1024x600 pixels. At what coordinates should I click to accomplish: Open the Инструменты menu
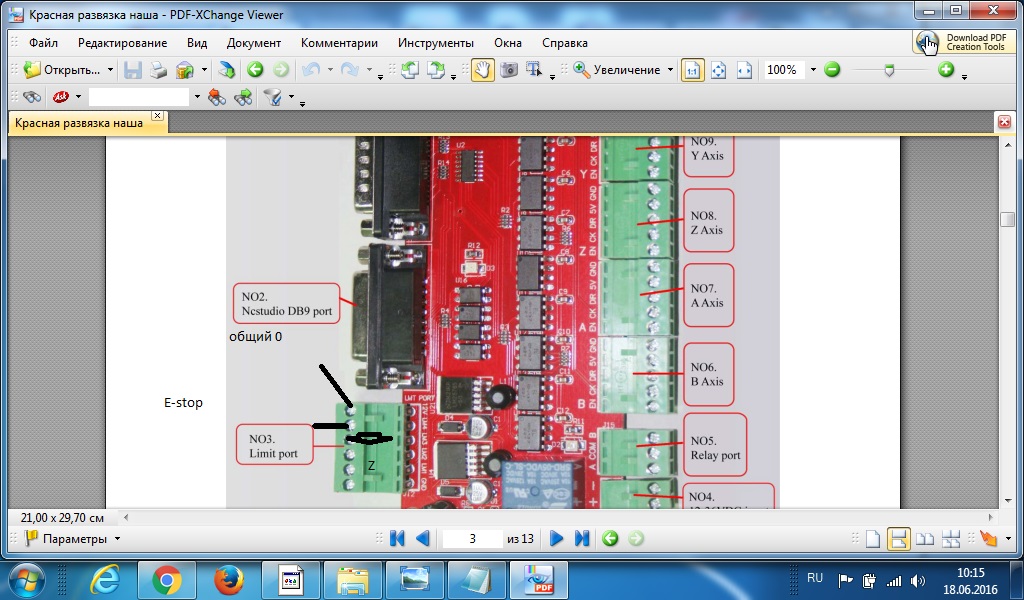click(x=436, y=43)
